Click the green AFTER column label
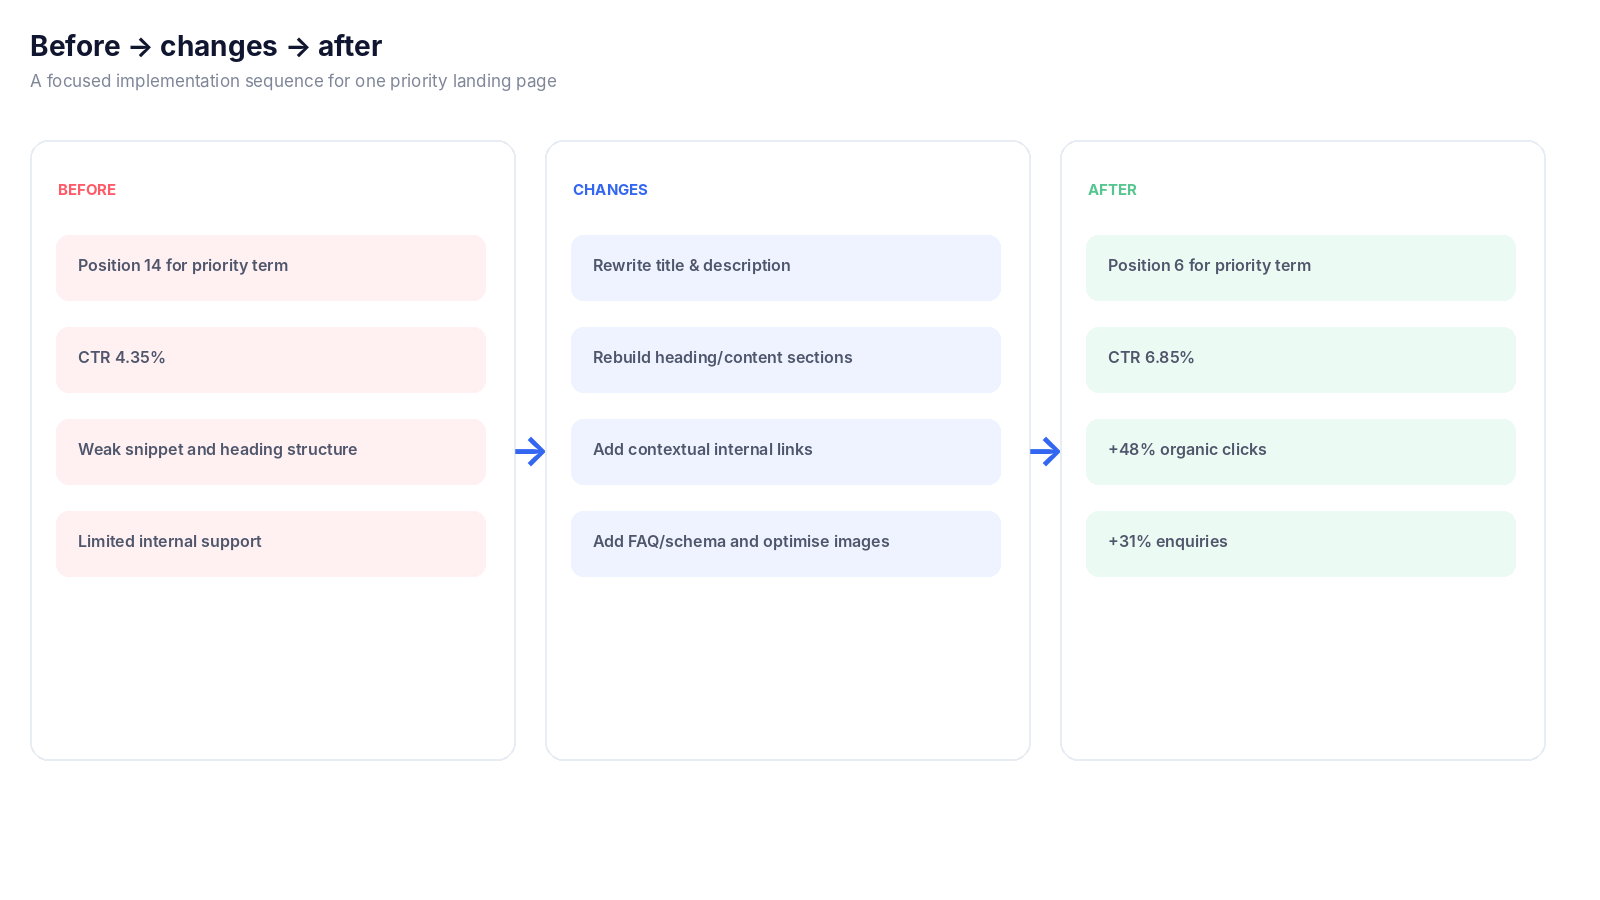Viewport: 1600px width, 900px height. tap(1112, 190)
